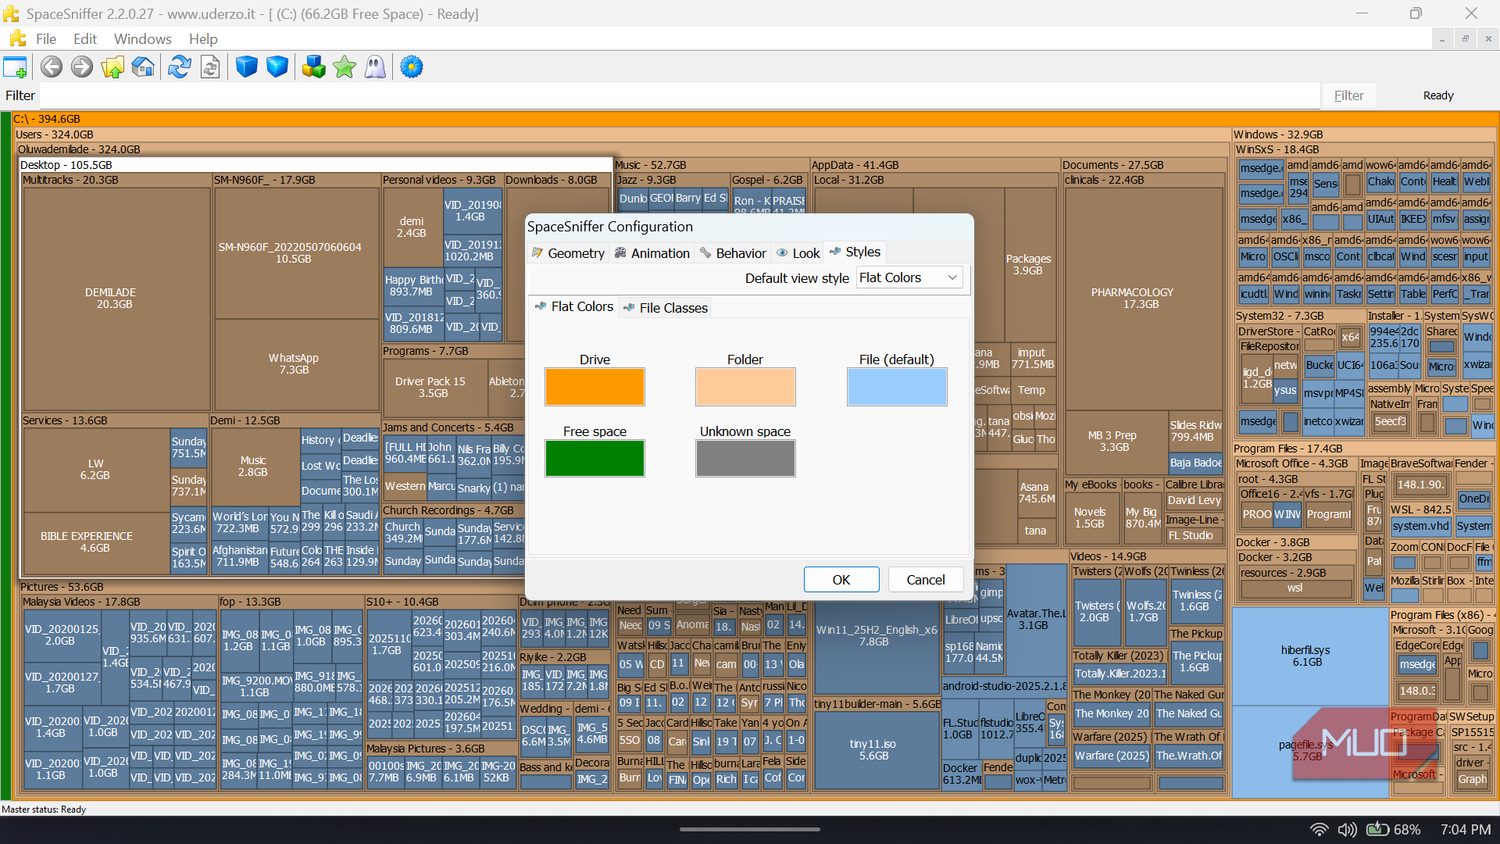
Task: Select the File Classes sub-tab
Action: (665, 308)
